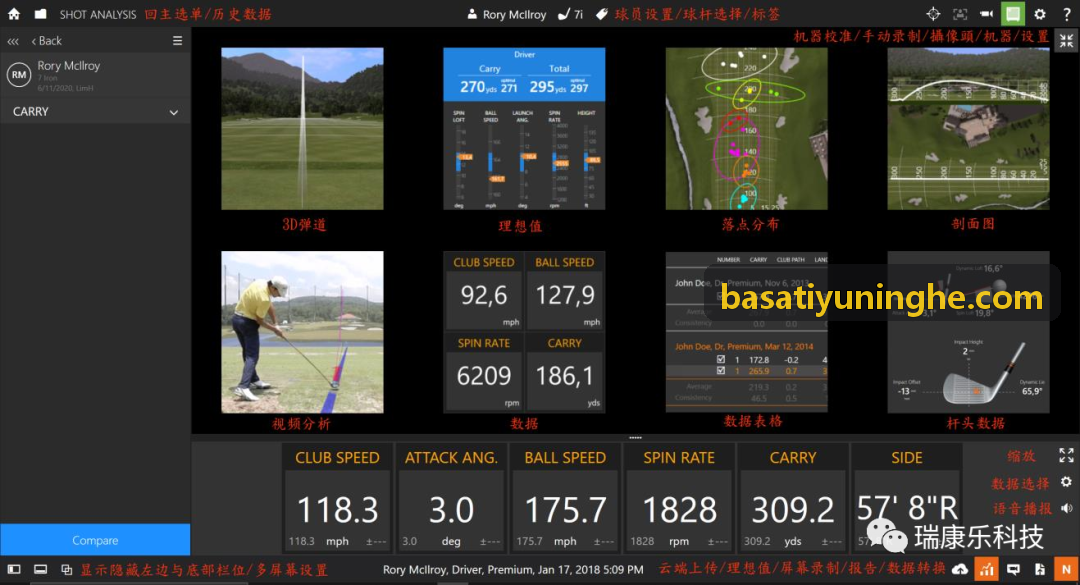Open the data tile selection gear

click(1066, 482)
